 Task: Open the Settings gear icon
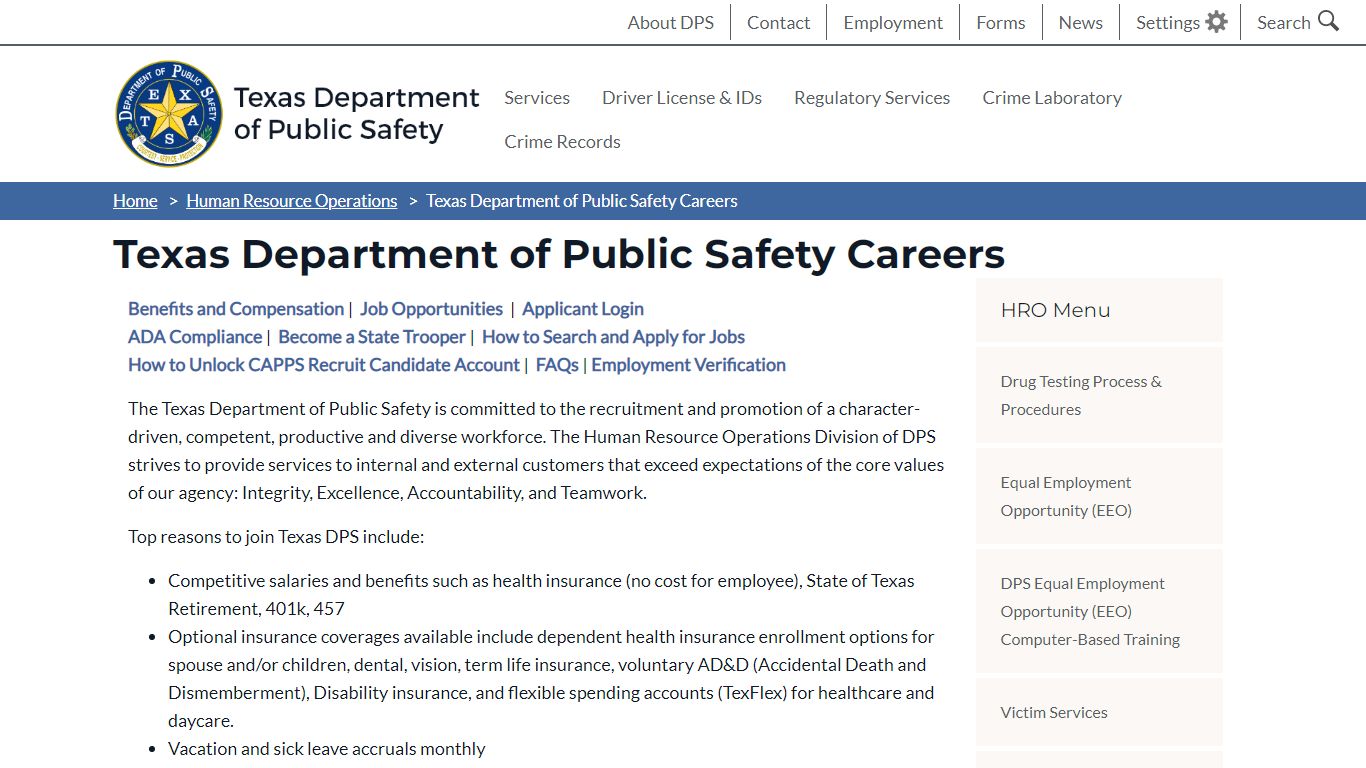1216,22
